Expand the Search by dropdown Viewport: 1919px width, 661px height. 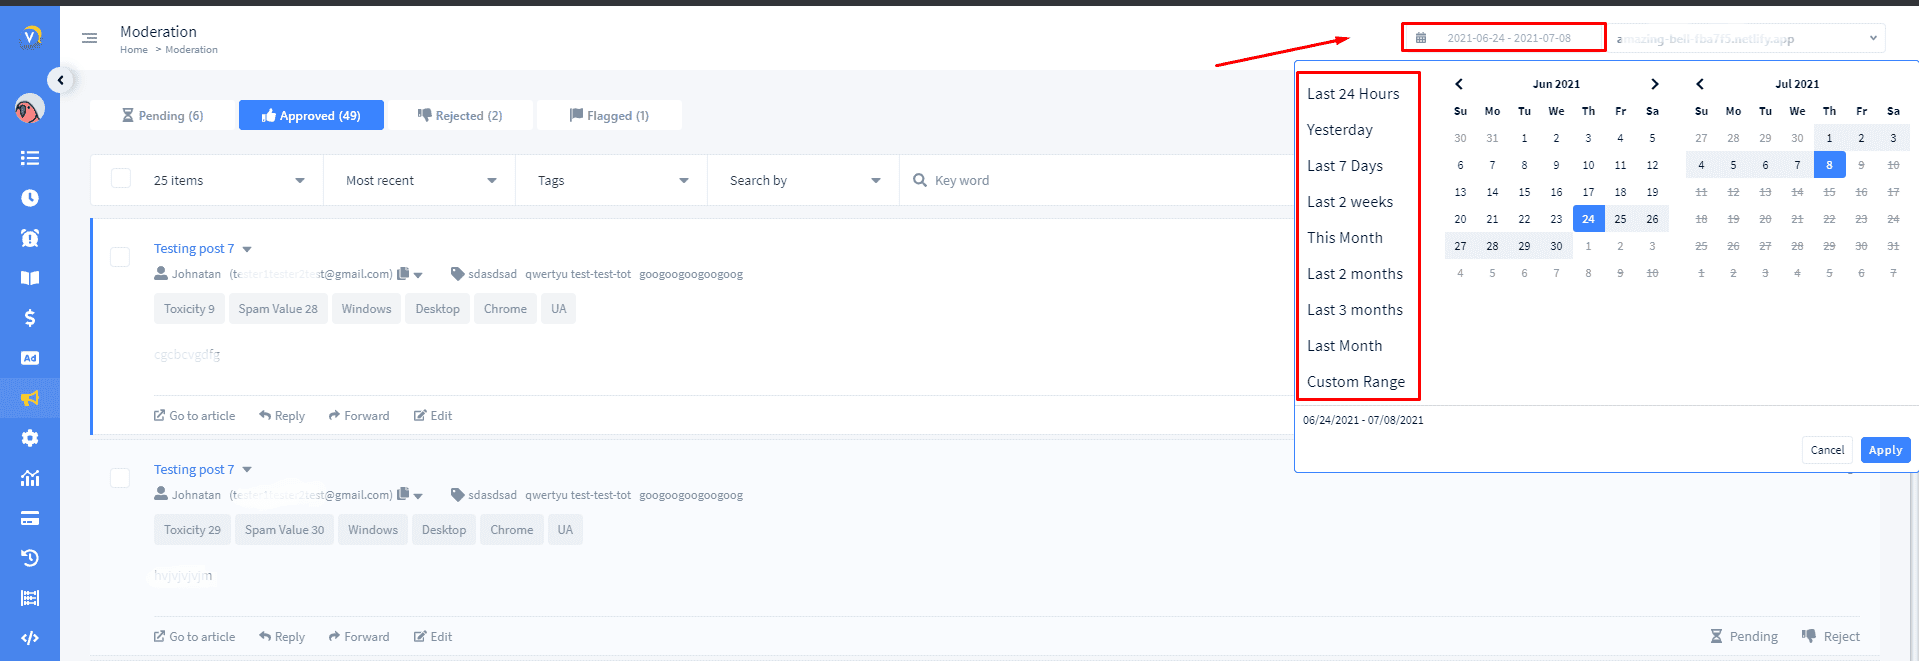[x=804, y=181]
